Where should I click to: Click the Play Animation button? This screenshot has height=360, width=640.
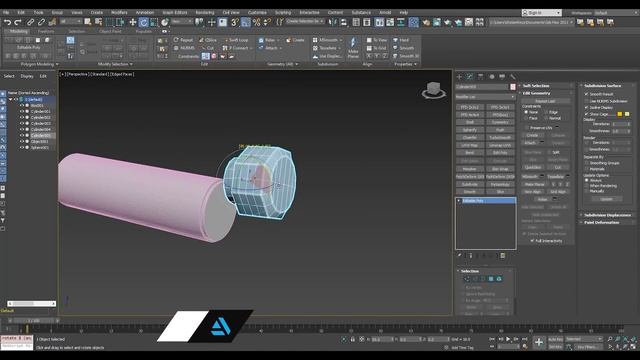508,339
